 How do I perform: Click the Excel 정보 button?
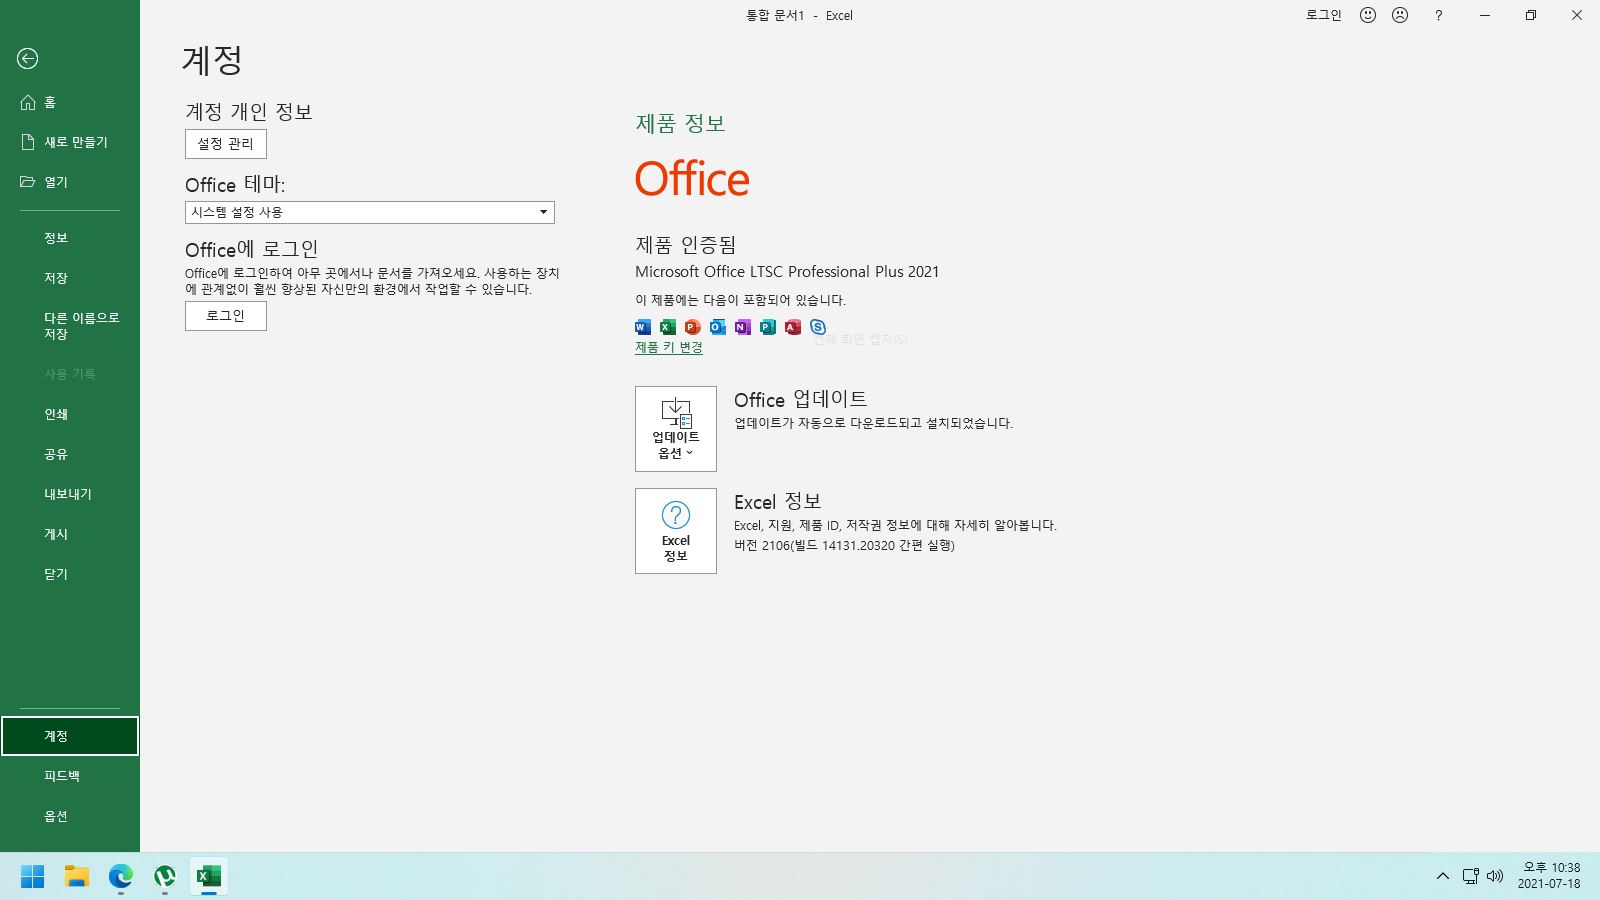coord(676,531)
